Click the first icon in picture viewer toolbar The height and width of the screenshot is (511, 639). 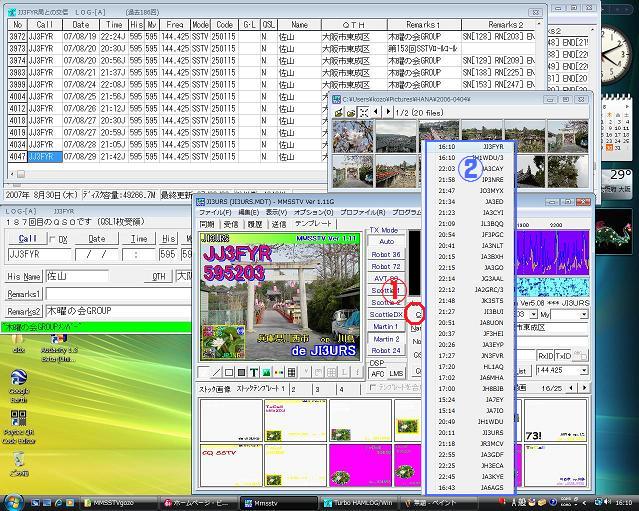point(339,112)
